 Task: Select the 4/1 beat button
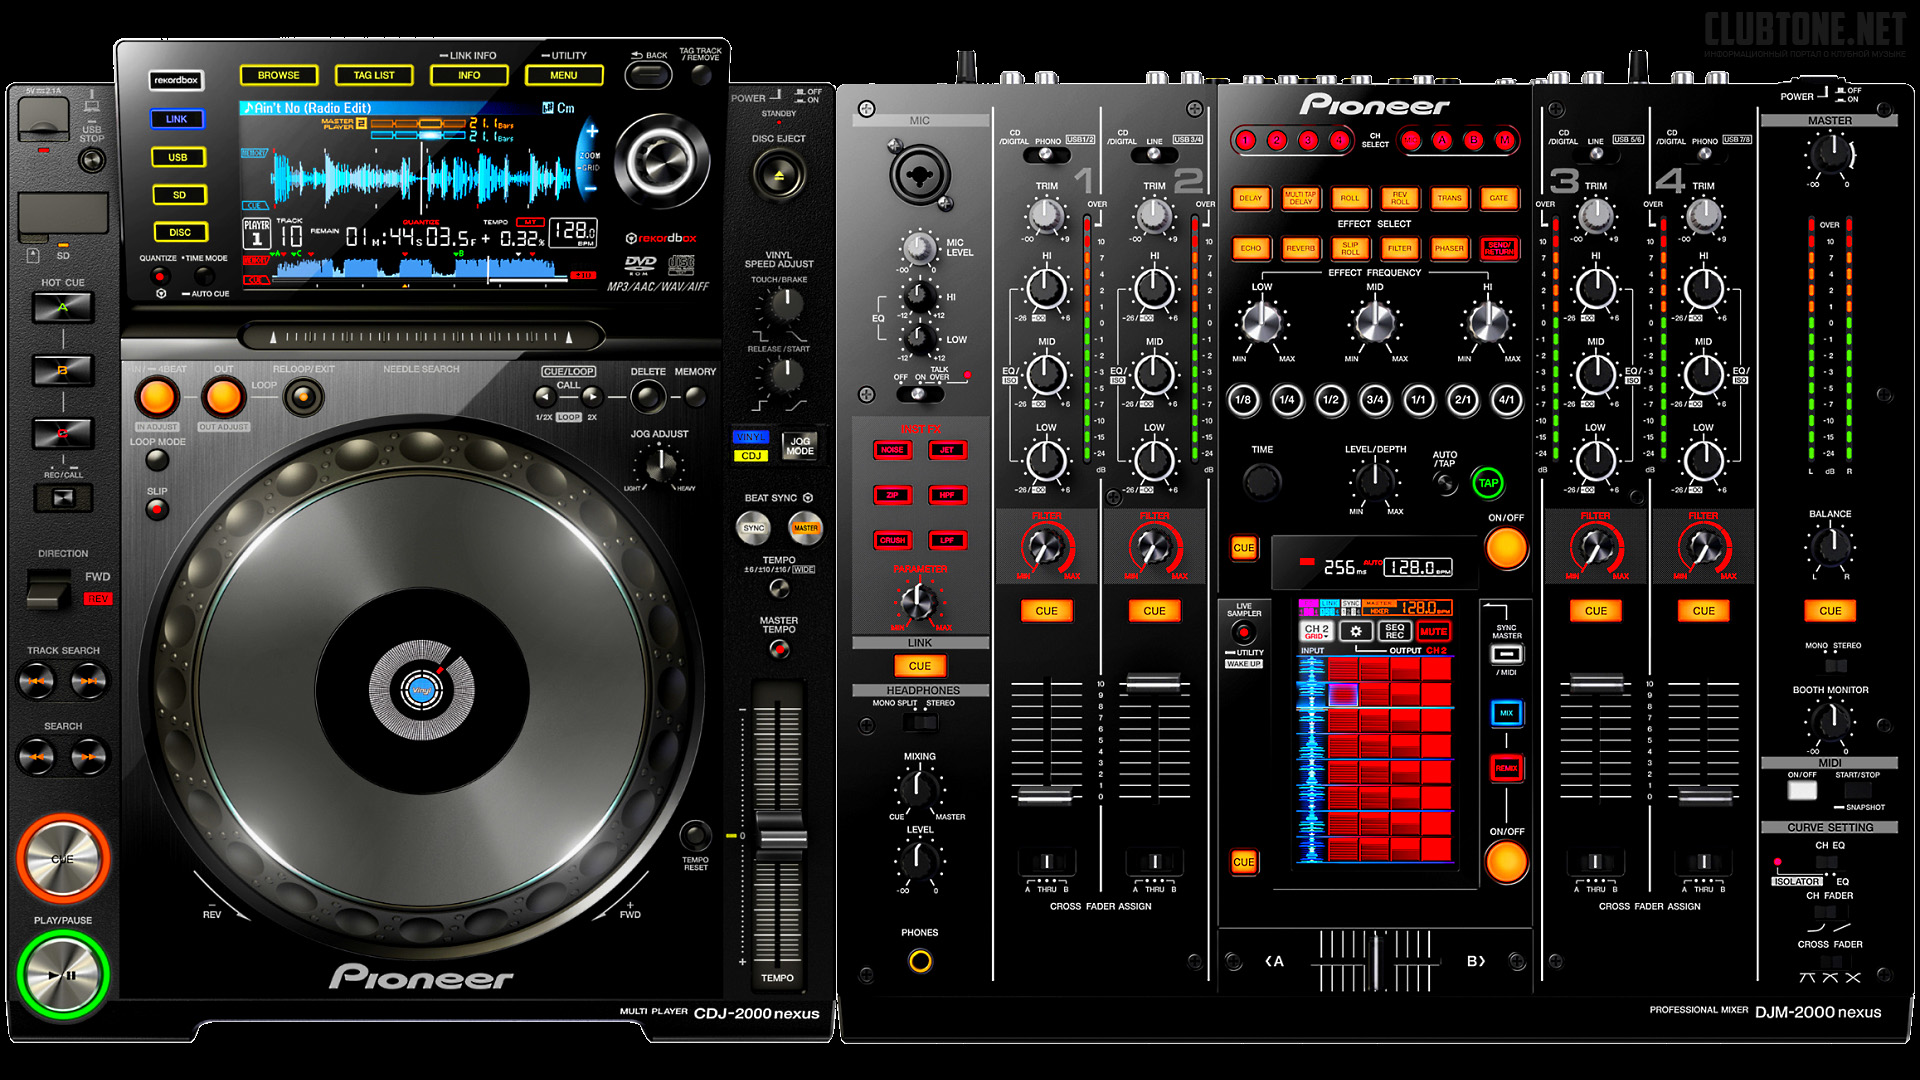tap(1506, 400)
